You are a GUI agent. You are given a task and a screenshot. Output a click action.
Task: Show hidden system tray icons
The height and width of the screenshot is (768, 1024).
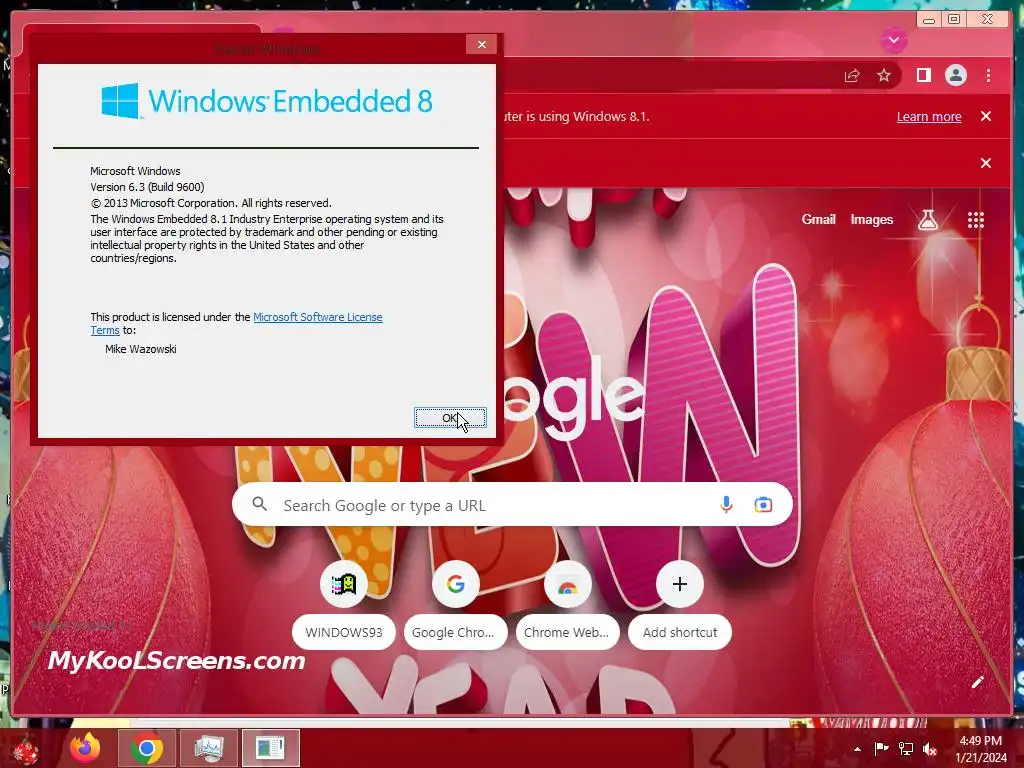[x=857, y=749]
